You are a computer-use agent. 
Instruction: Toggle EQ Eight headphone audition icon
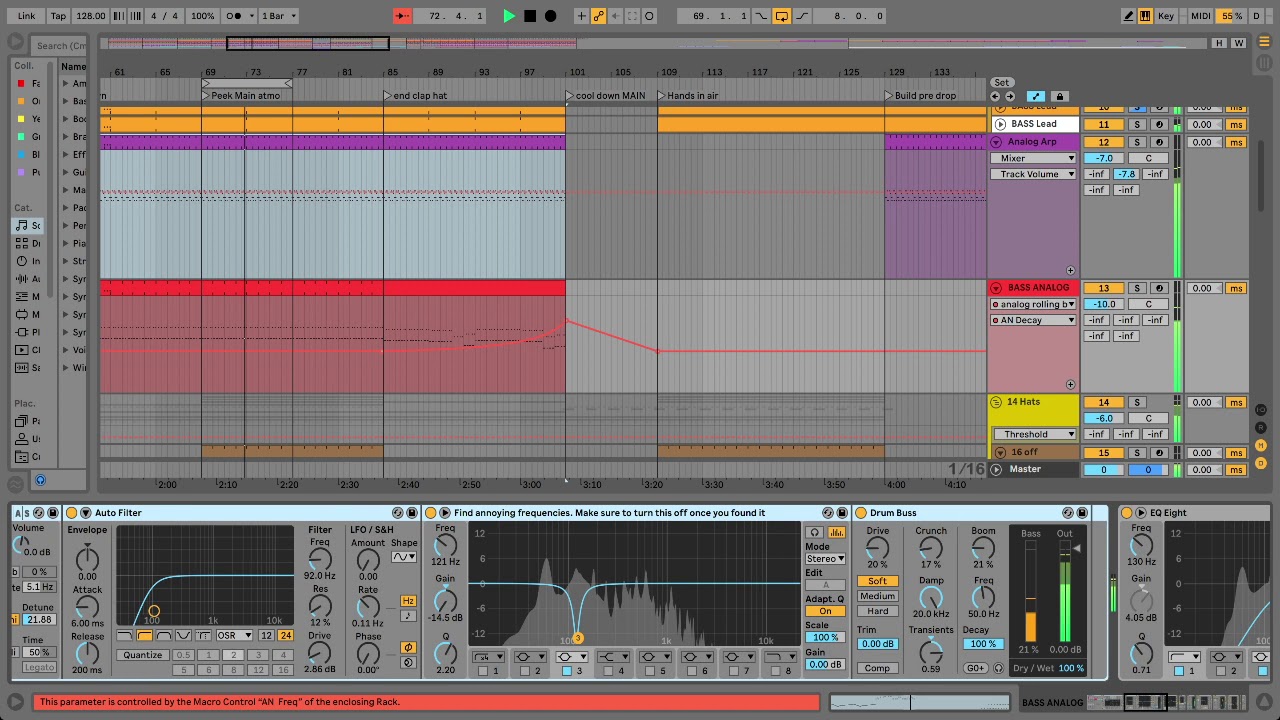(815, 532)
